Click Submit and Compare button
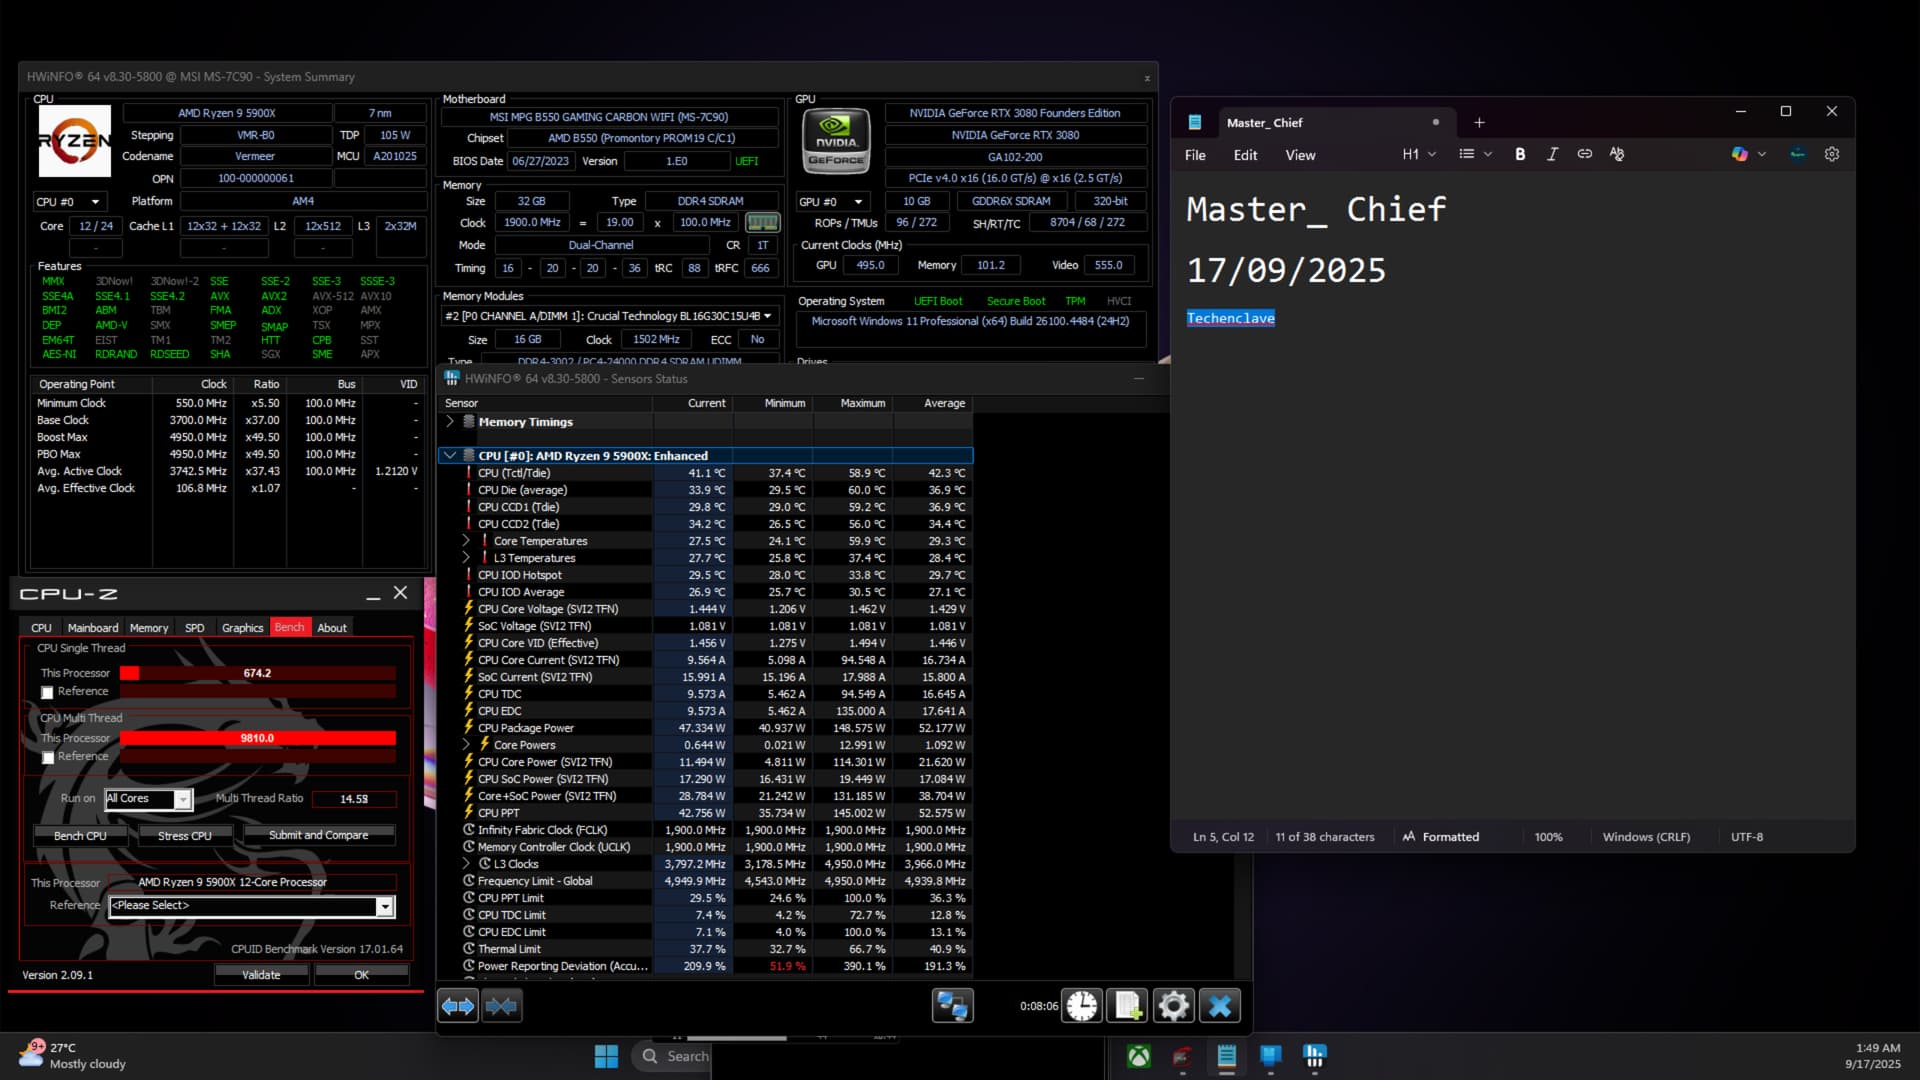 coord(318,835)
